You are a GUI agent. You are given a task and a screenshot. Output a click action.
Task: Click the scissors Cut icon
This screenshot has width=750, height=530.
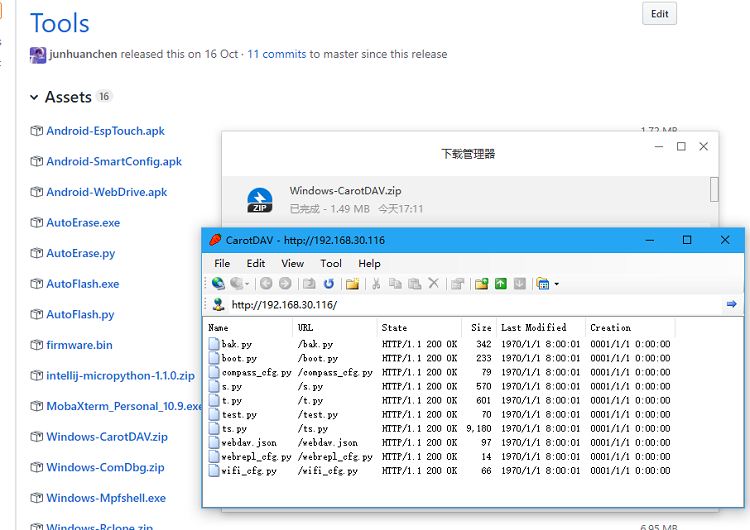376,284
